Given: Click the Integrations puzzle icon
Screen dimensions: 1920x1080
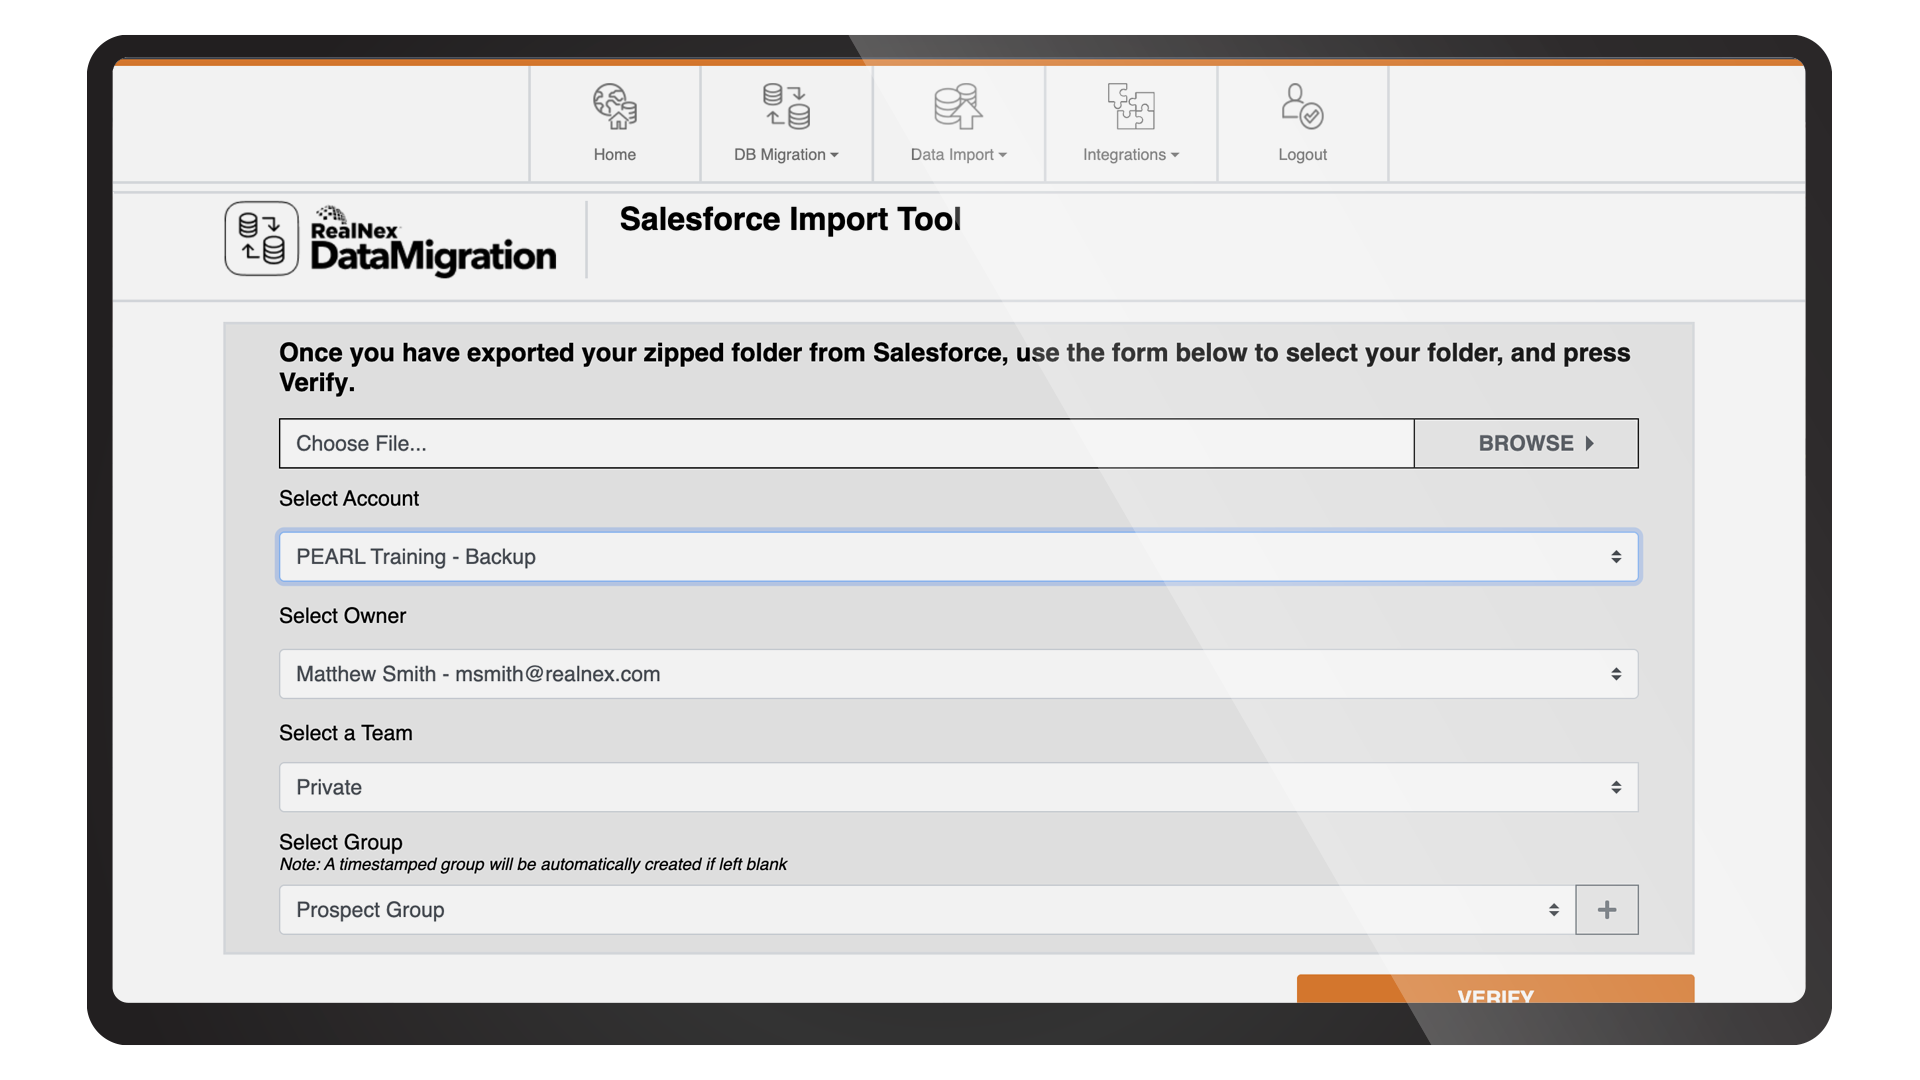Looking at the screenshot, I should (x=1131, y=106).
